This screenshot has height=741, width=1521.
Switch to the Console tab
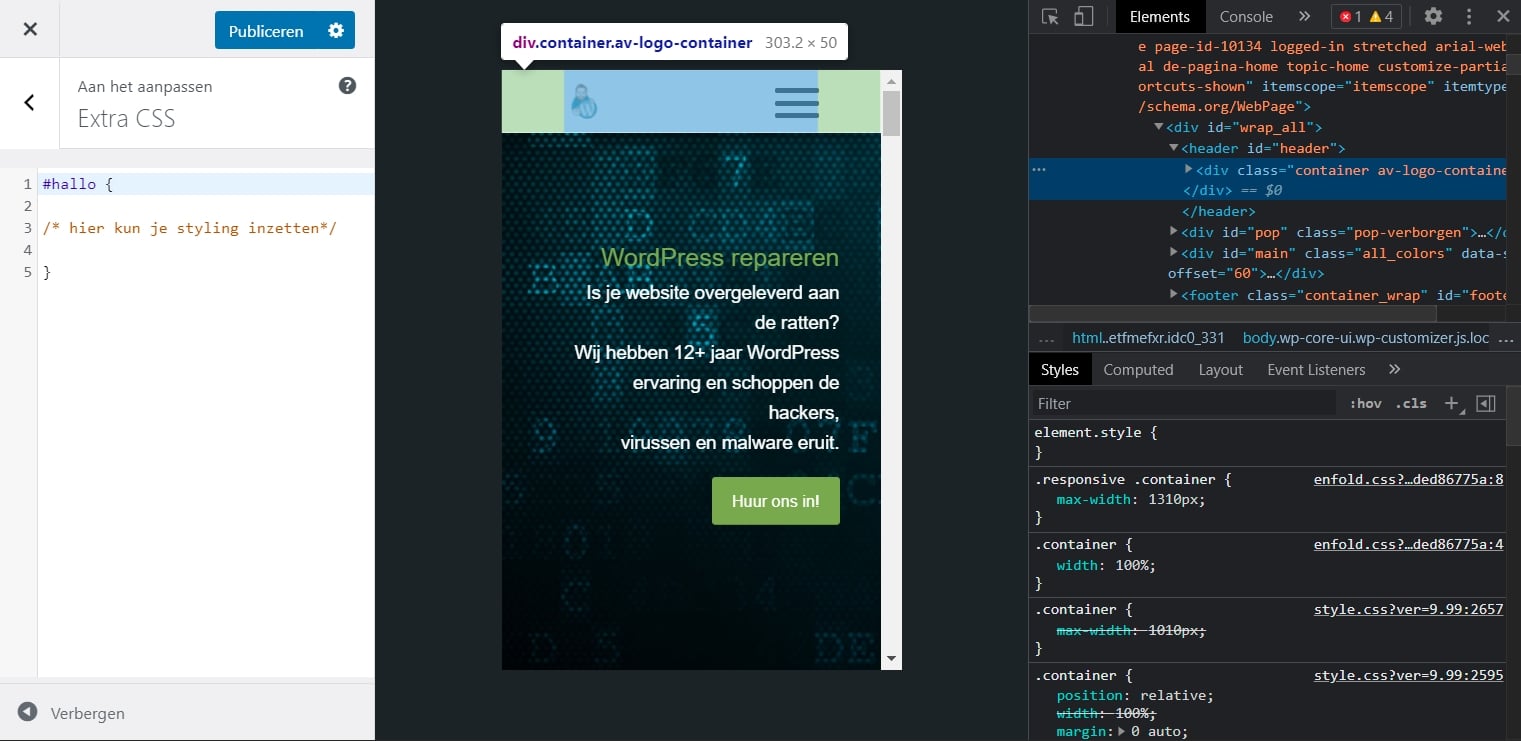pyautogui.click(x=1246, y=16)
